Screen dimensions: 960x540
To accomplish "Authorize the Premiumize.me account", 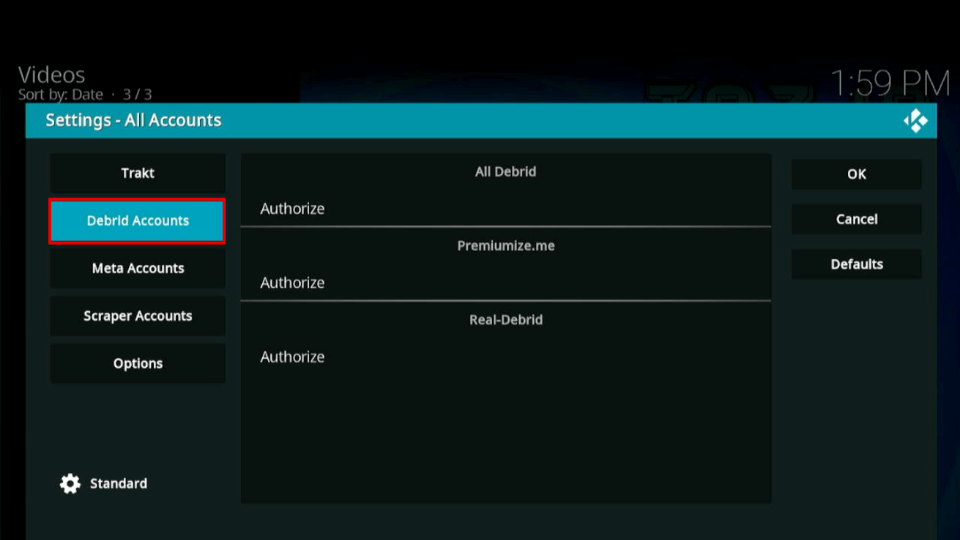I will tap(506, 283).
